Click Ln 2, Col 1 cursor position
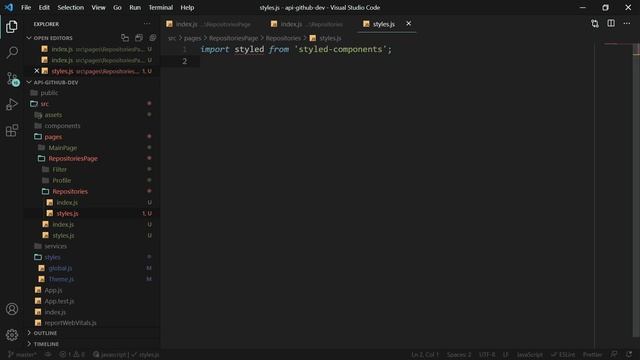Image resolution: width=640 pixels, height=360 pixels. (x=425, y=354)
